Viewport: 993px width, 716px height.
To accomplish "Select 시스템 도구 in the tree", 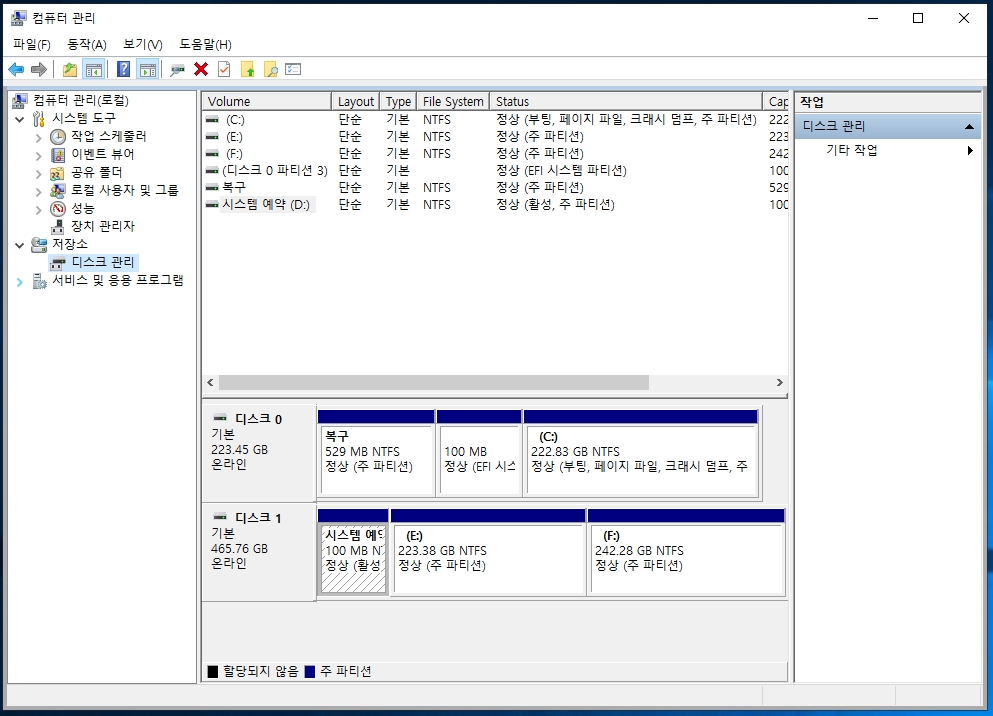I will (x=84, y=118).
